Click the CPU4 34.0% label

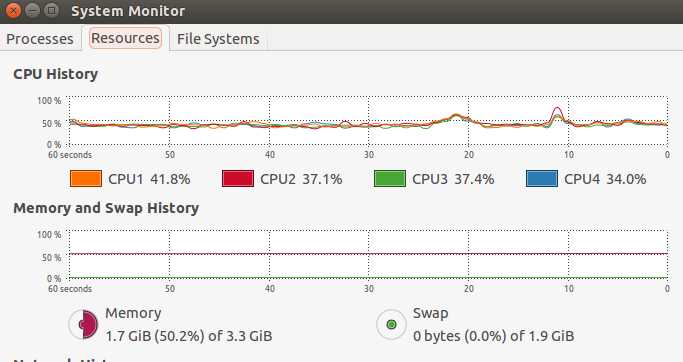[x=605, y=179]
